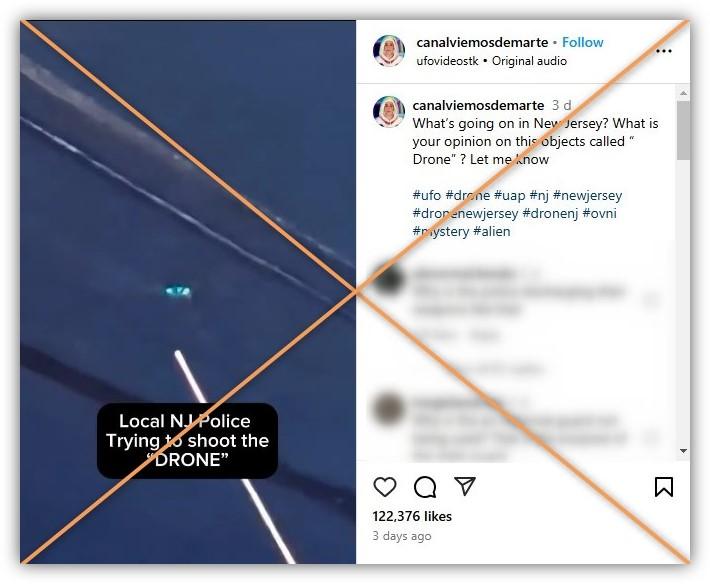The height and width of the screenshot is (584, 710).
Task: Open the #ufo hashtag
Action: [427, 195]
